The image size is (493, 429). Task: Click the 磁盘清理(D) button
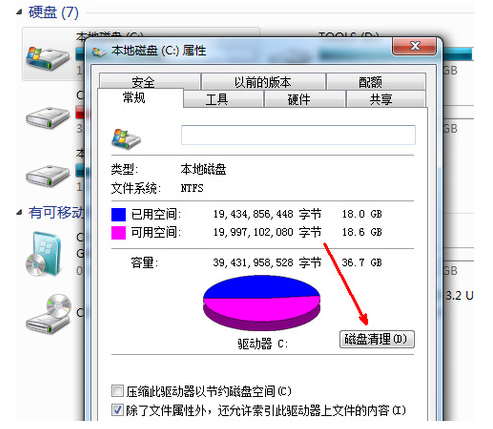pos(377,339)
